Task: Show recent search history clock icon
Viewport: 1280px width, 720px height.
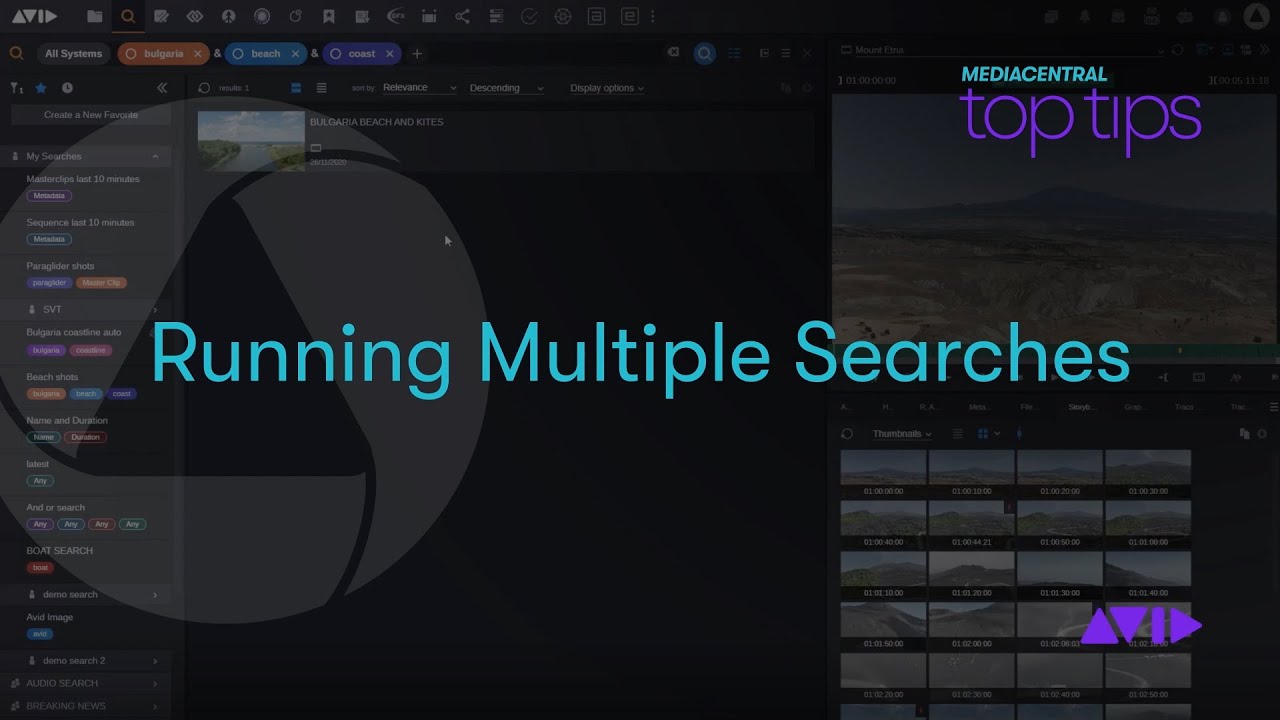Action: (x=67, y=88)
